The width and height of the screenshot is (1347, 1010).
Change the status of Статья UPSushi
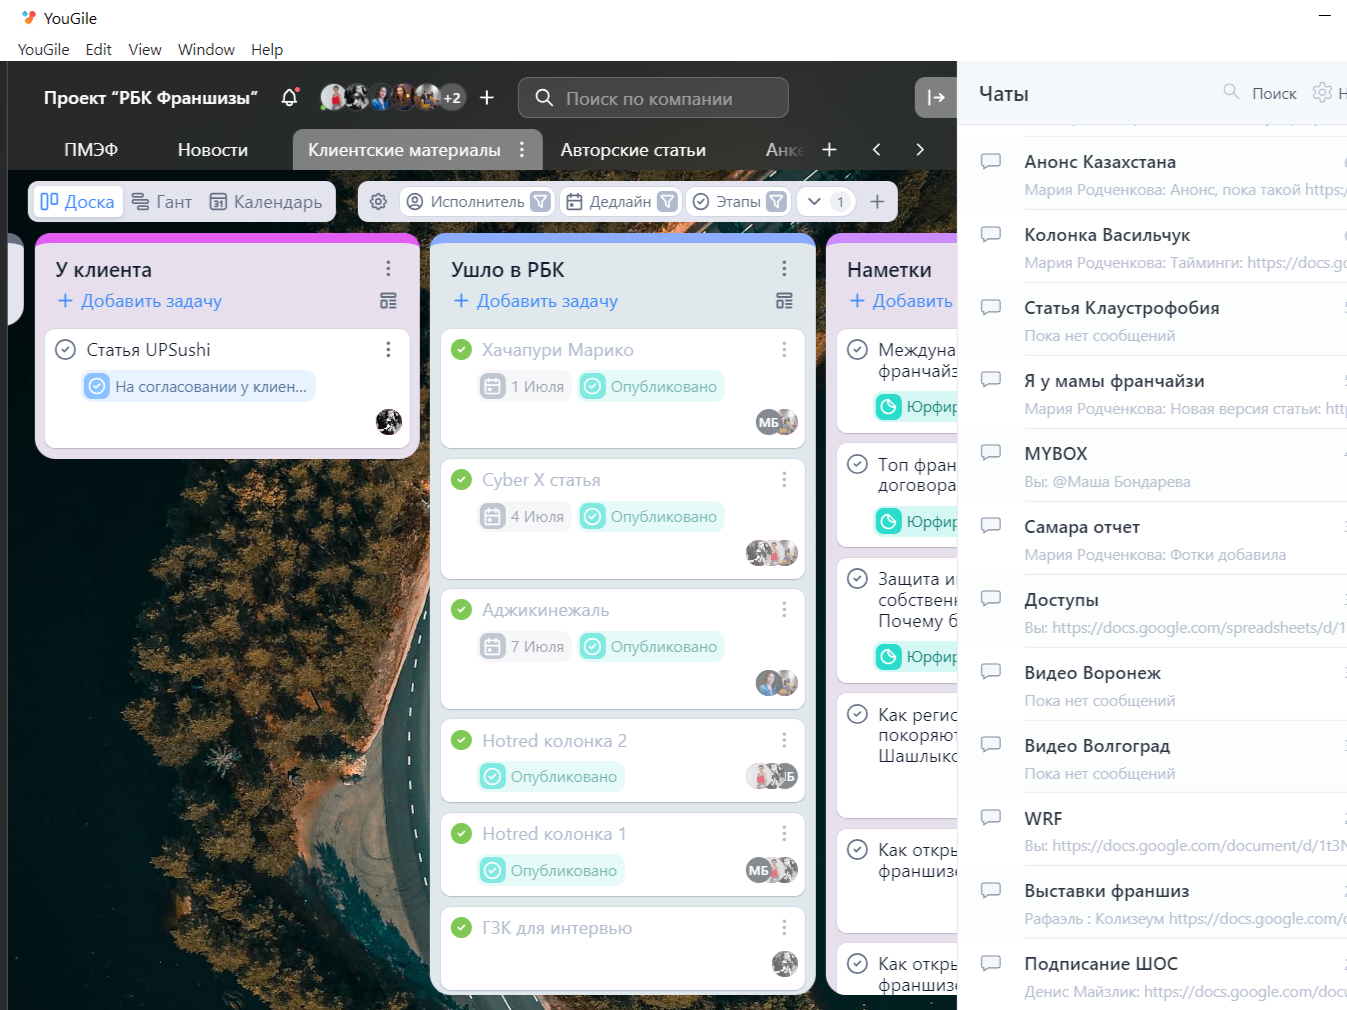[199, 386]
